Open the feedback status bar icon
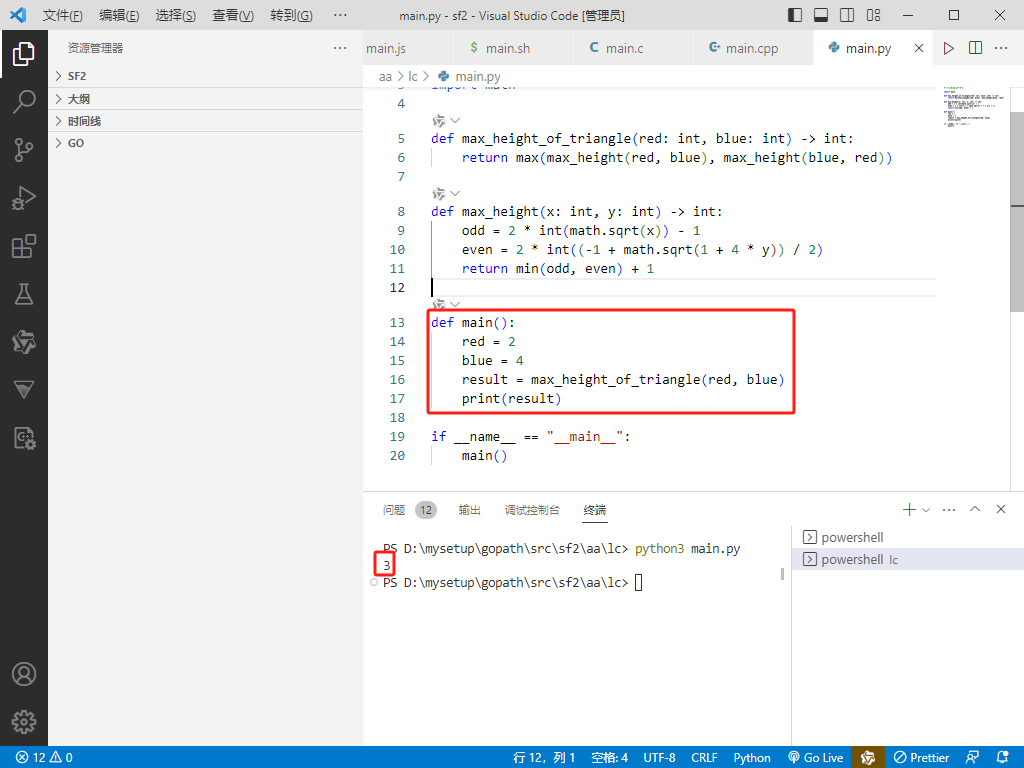The image size is (1024, 768). click(x=972, y=758)
